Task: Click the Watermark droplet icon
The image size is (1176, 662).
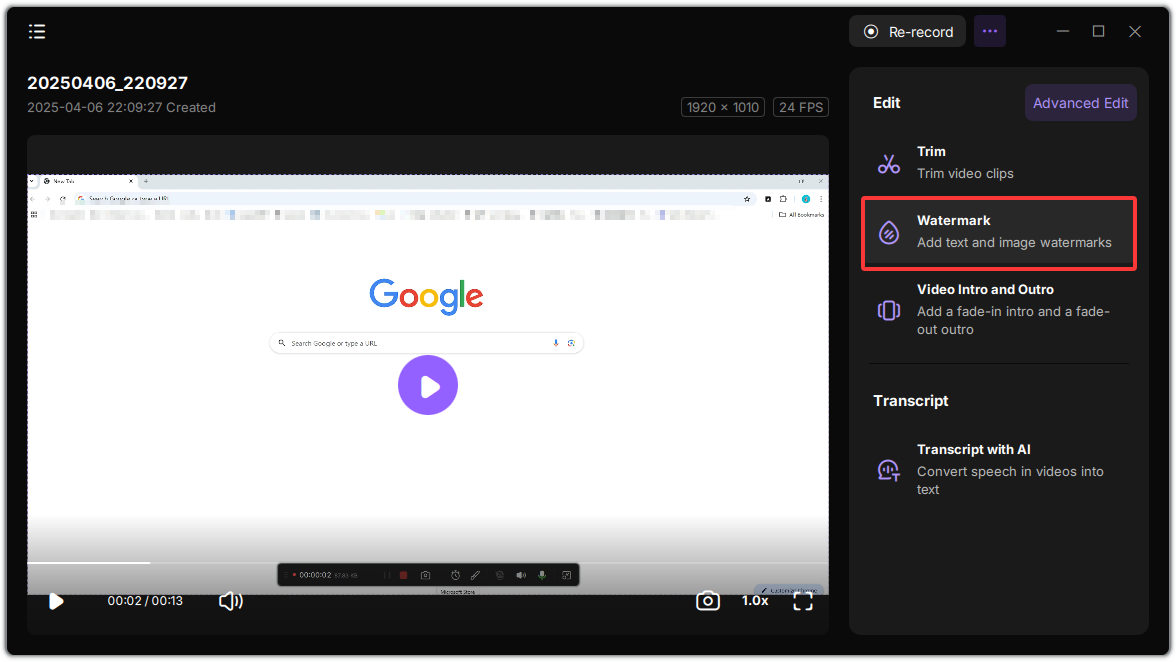Action: point(889,232)
